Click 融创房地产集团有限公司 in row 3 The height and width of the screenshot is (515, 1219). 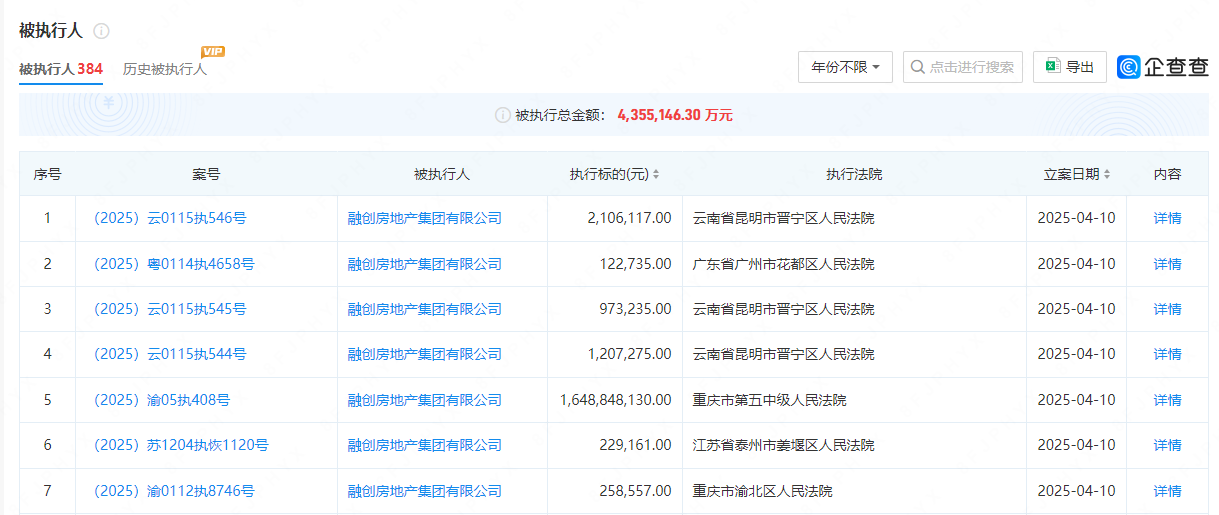pyautogui.click(x=424, y=309)
